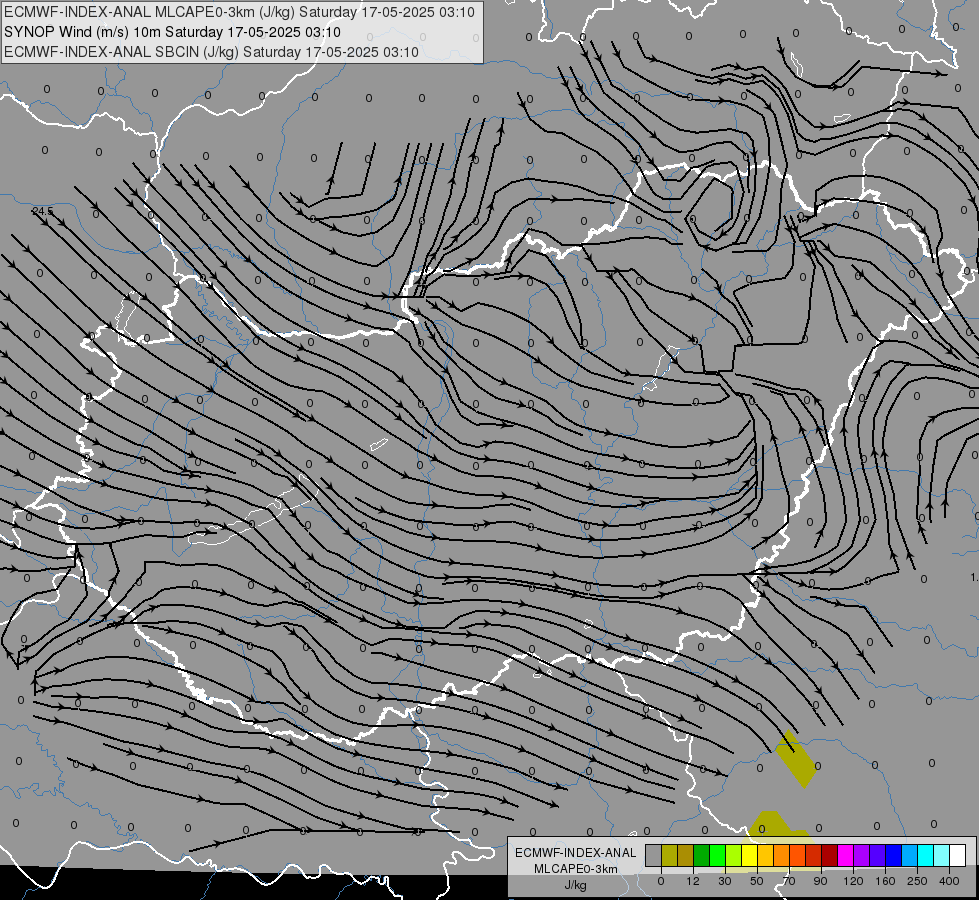Click the SYNOP Wind 10m header line
The image size is (979, 900).
point(172,32)
